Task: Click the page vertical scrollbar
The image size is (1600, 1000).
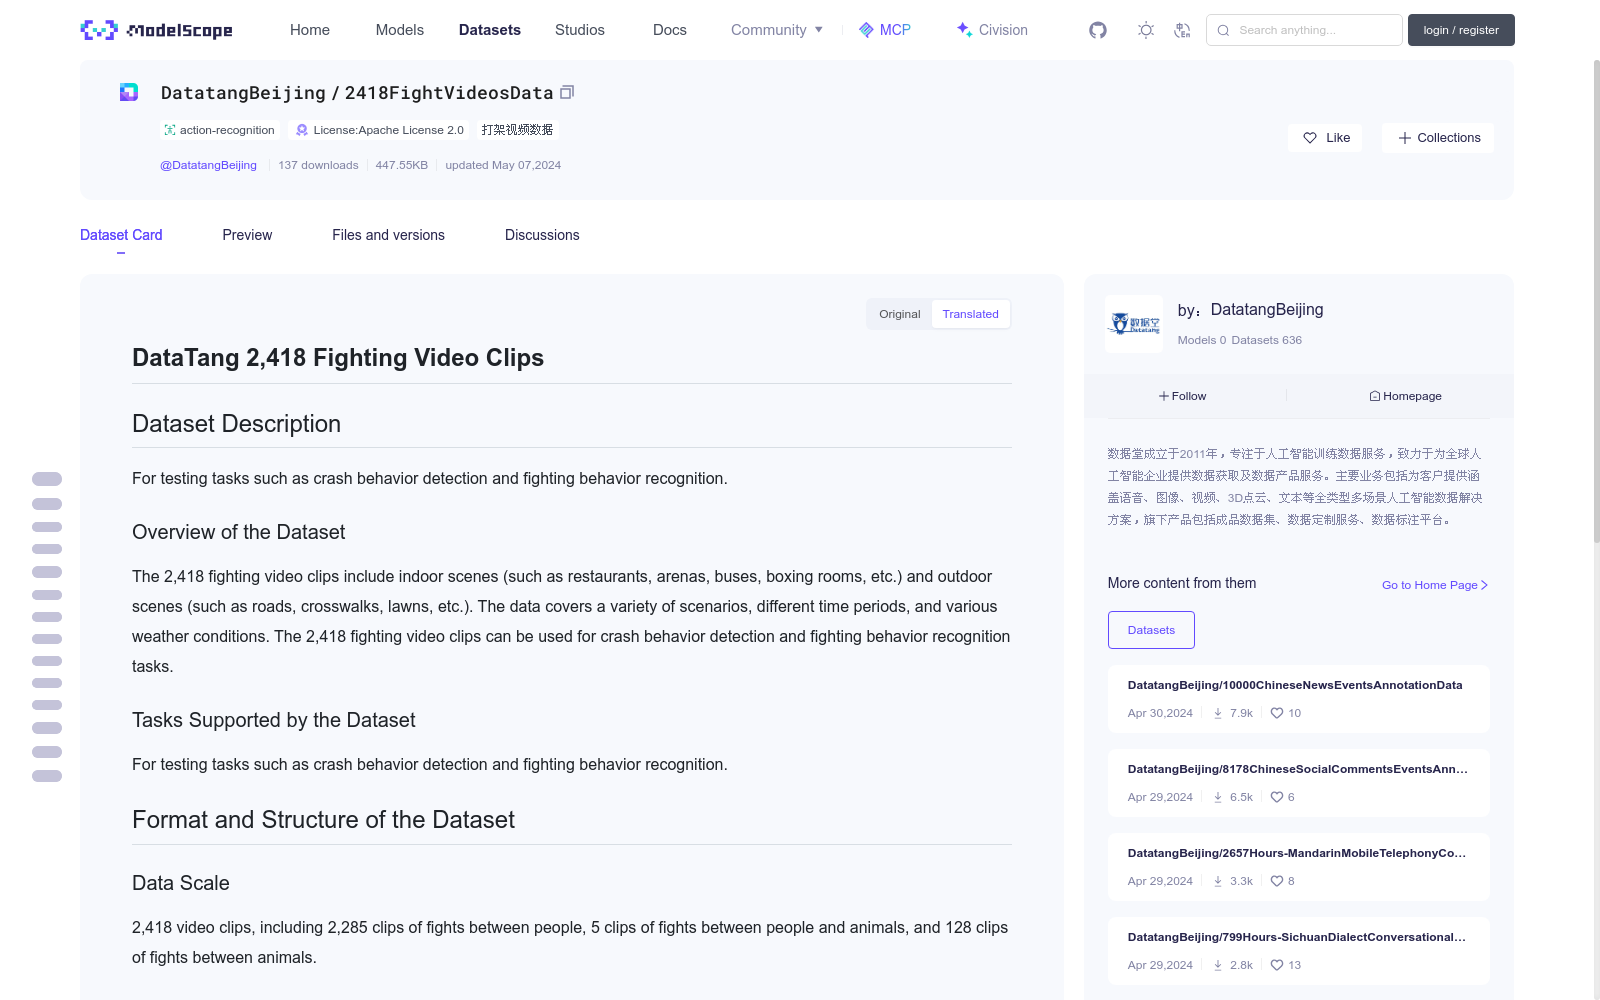Action: 1596,300
